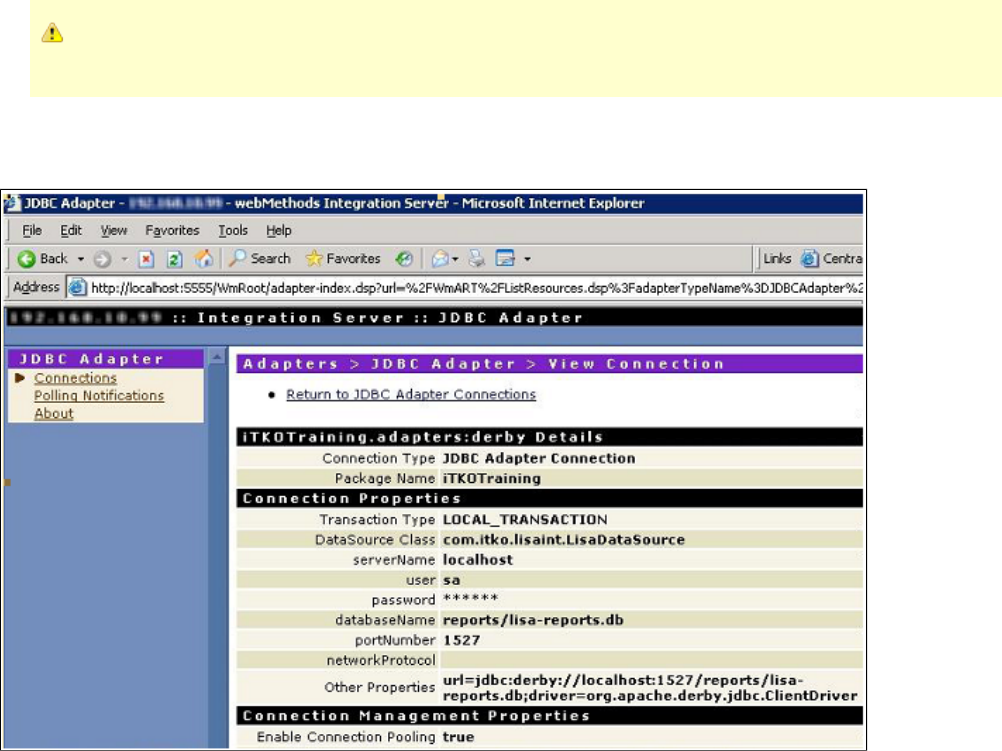This screenshot has height=751, width=1002.
Task: Click the Edit page icon in toolbar
Action: click(x=505, y=258)
